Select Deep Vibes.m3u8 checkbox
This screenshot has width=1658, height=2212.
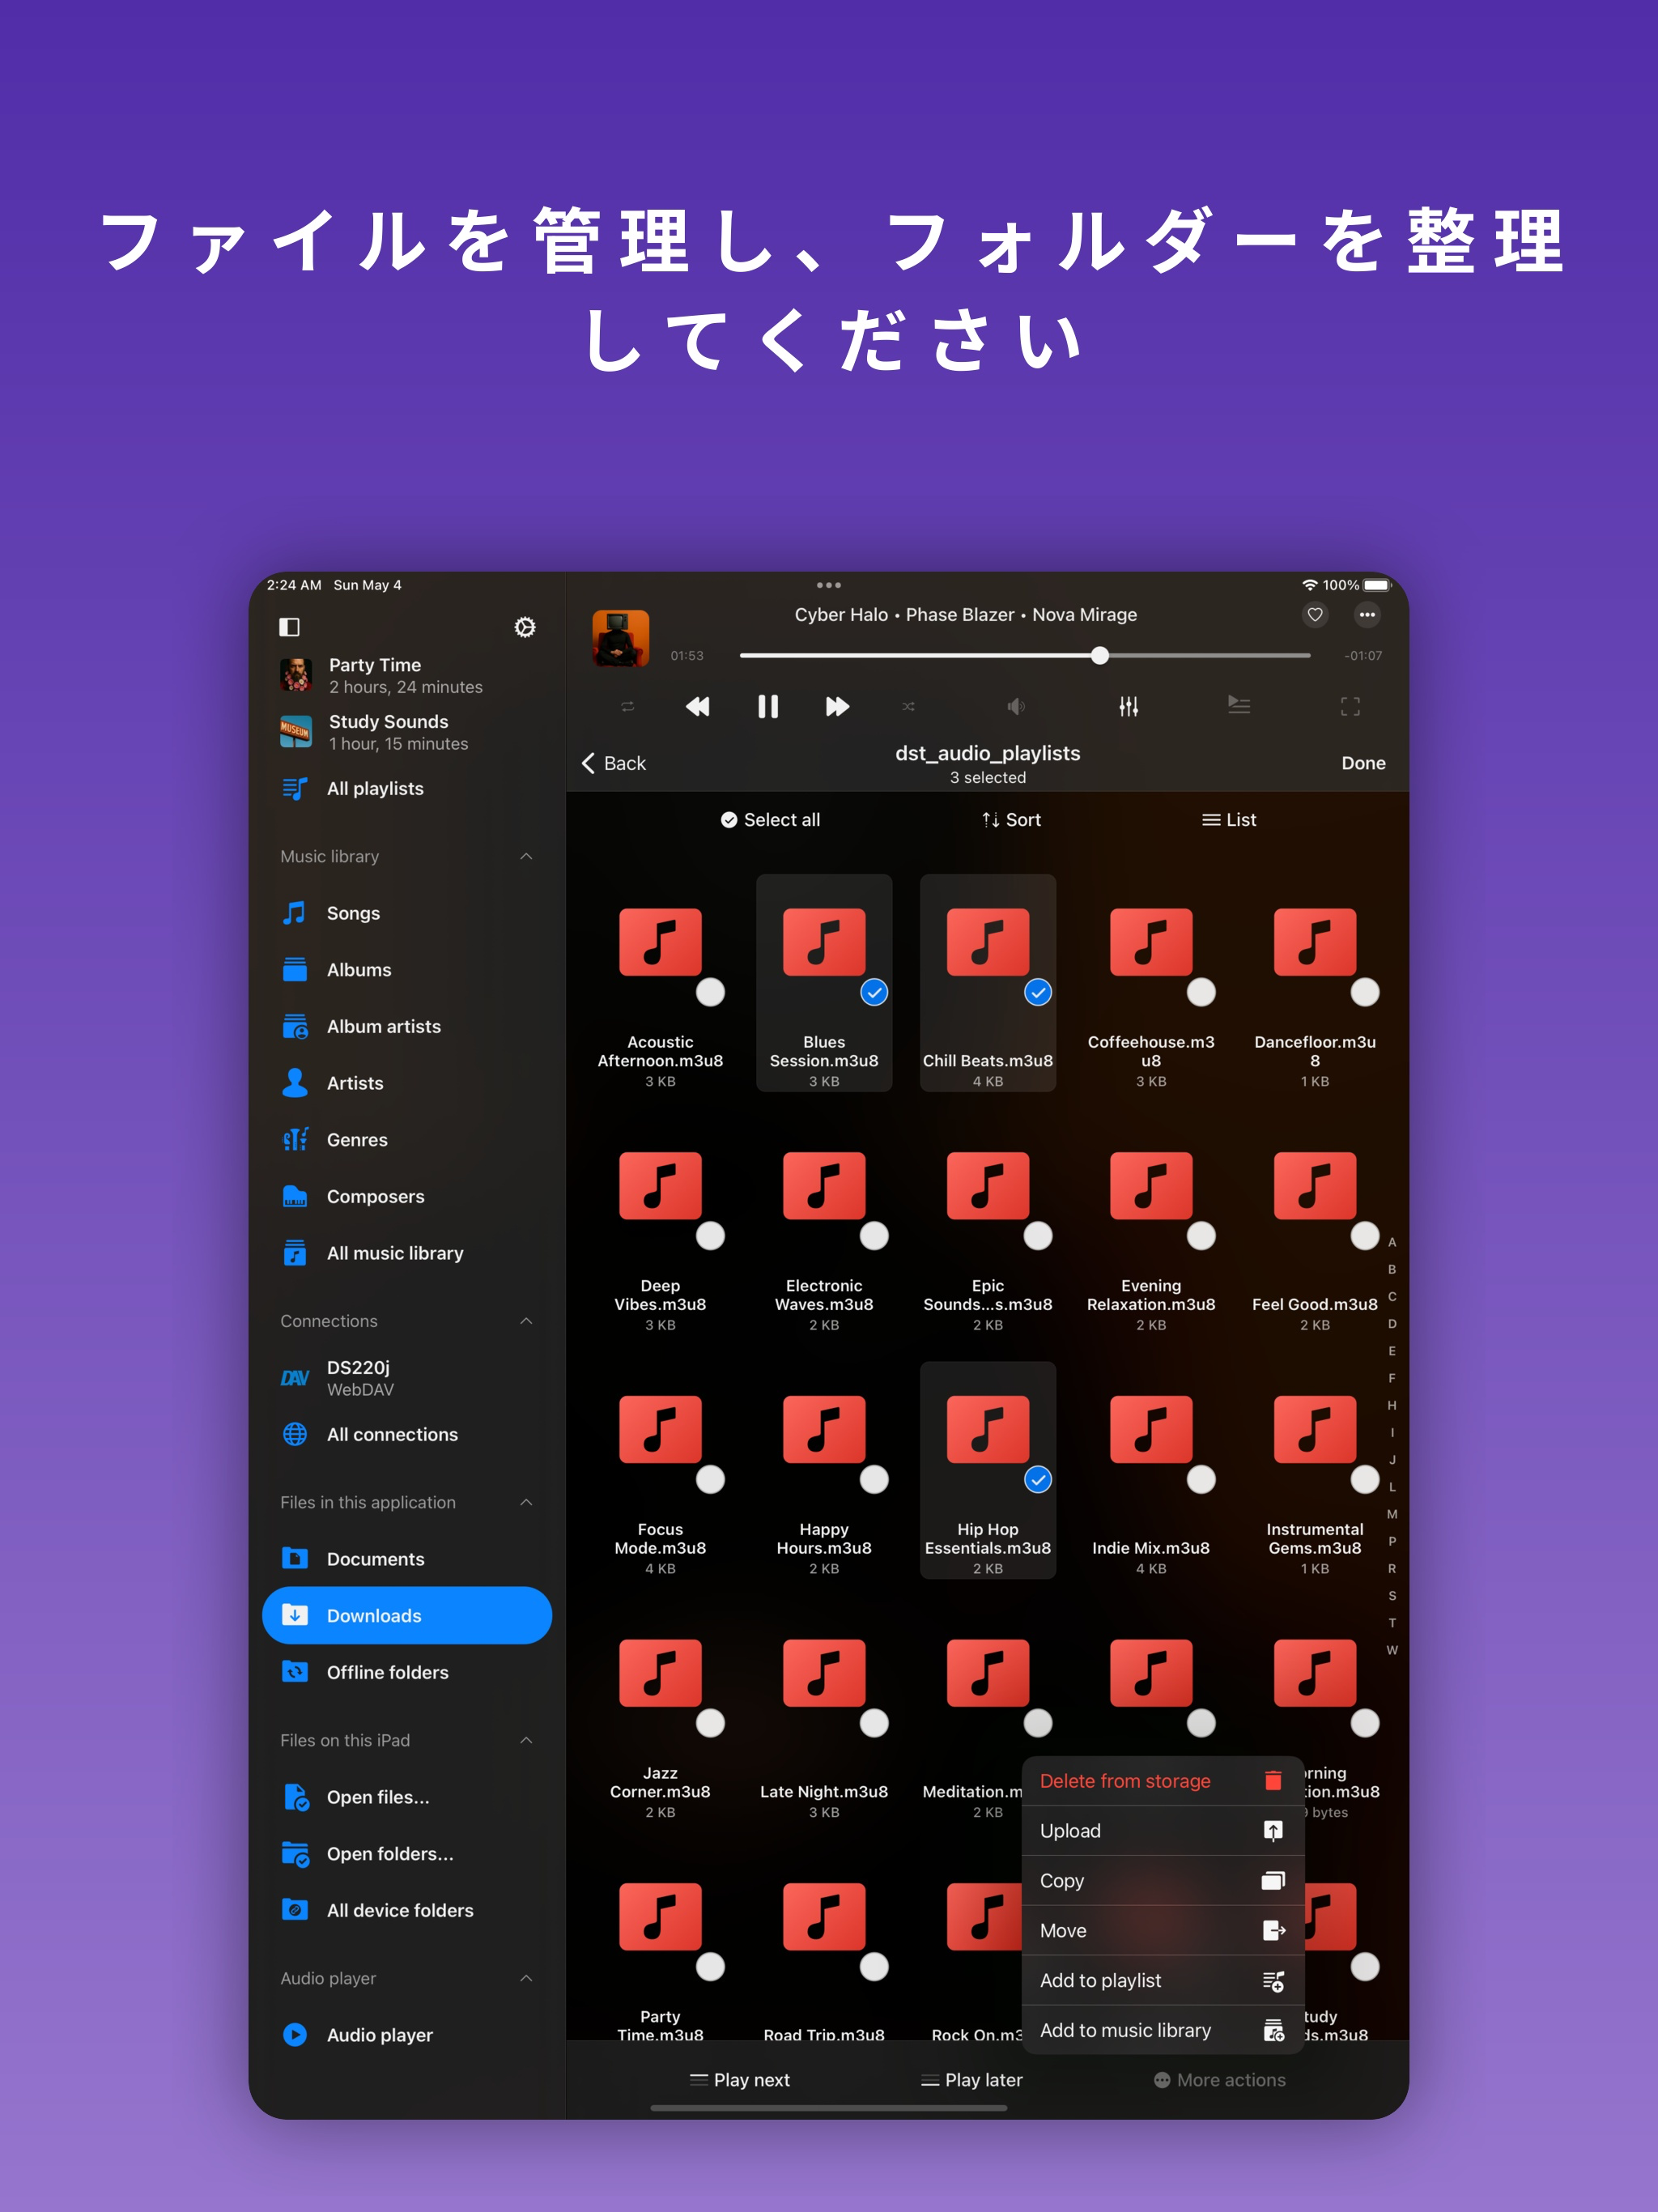(x=710, y=1236)
